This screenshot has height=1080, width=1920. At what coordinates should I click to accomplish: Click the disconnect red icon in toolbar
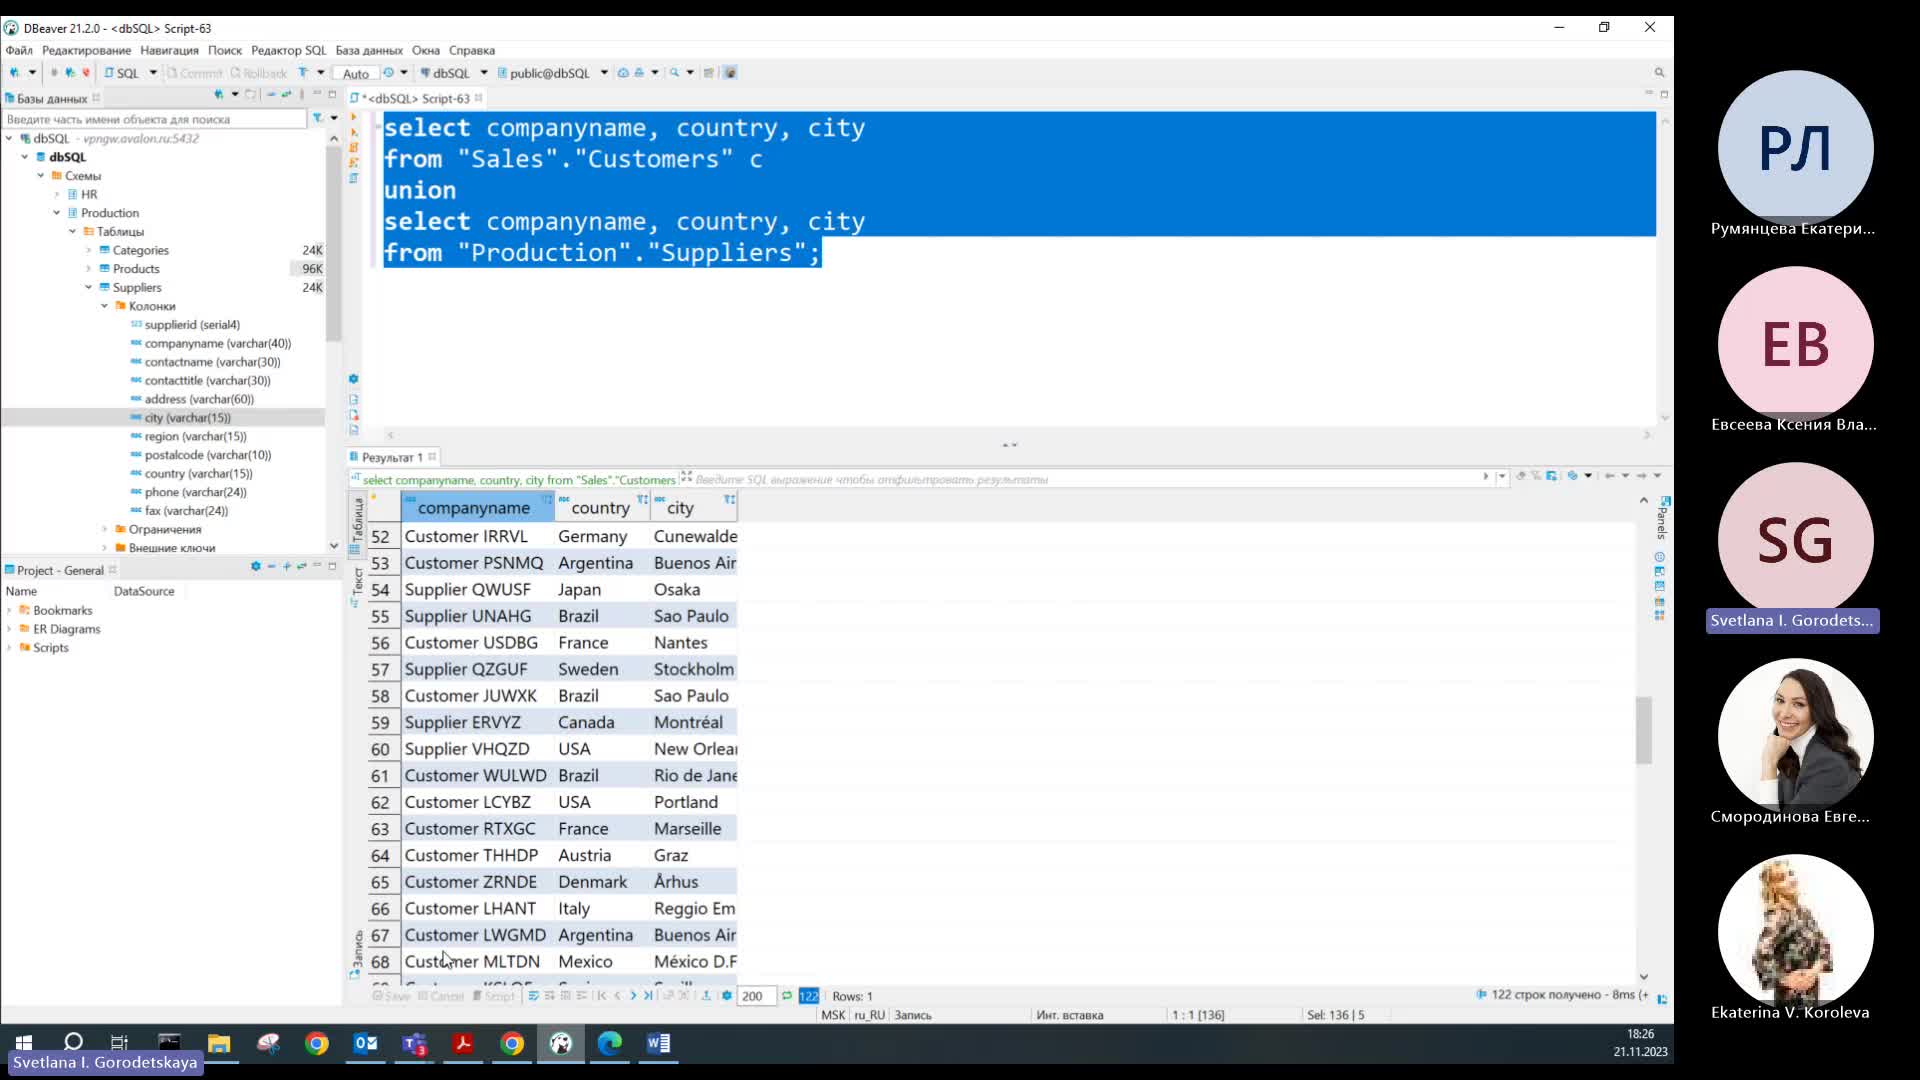(86, 73)
